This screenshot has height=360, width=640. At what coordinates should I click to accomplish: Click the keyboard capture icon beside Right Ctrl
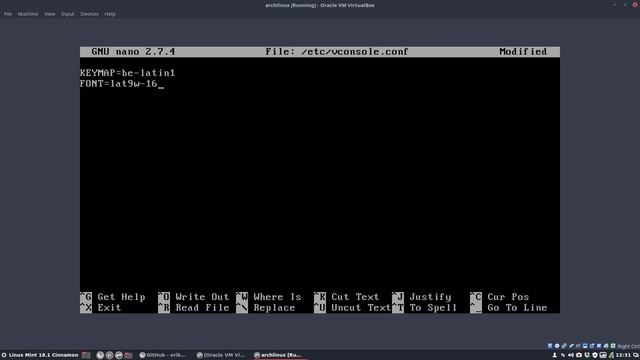point(613,346)
